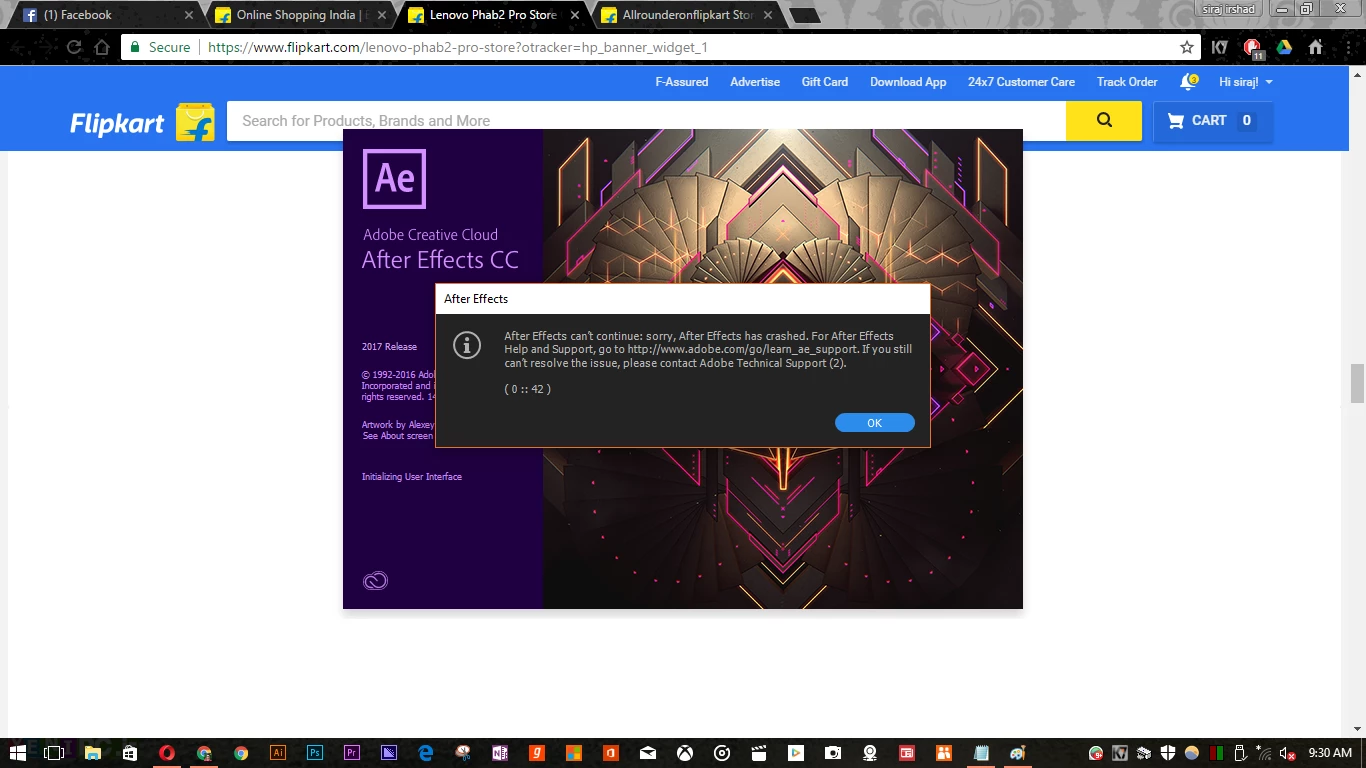The image size is (1366, 768).
Task: Dismiss the After Effects crash dialog with OK
Action: tap(874, 423)
